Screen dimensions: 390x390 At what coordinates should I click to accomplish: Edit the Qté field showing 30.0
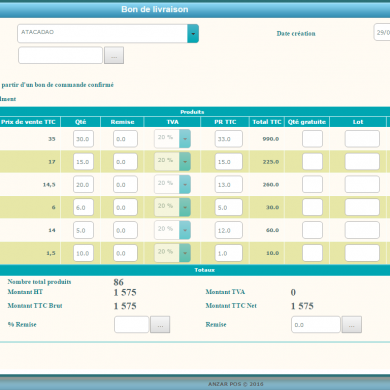coord(83,139)
